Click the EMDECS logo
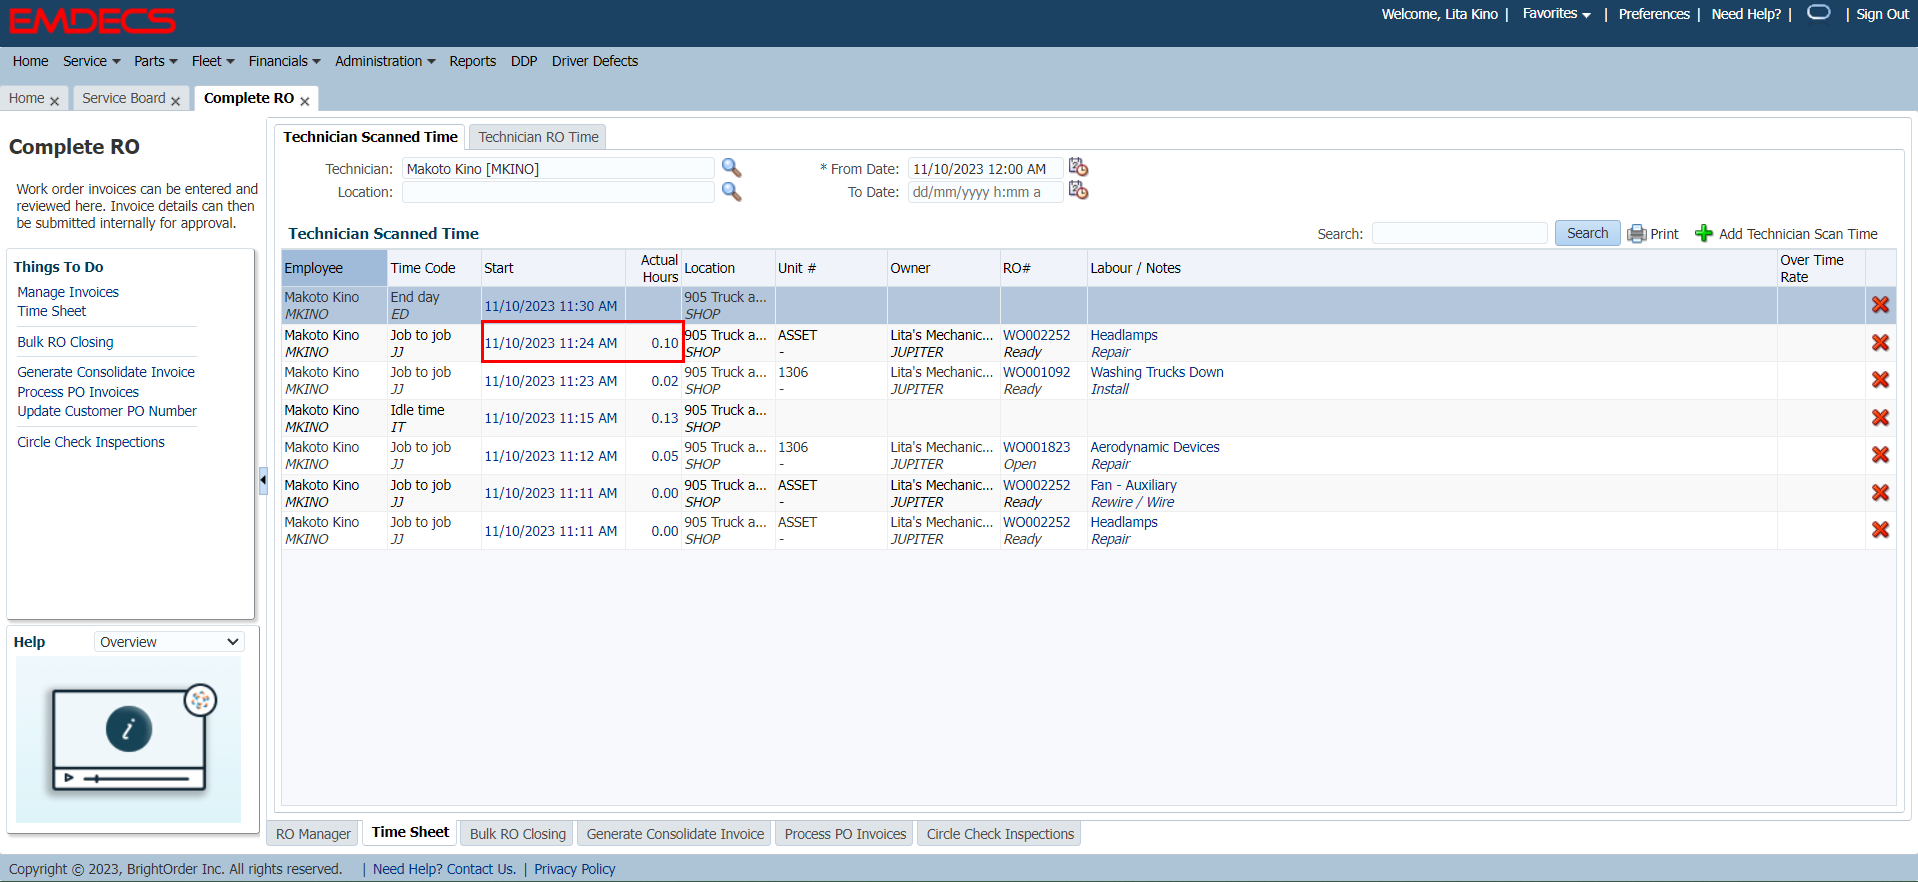The width and height of the screenshot is (1918, 882). [x=92, y=21]
